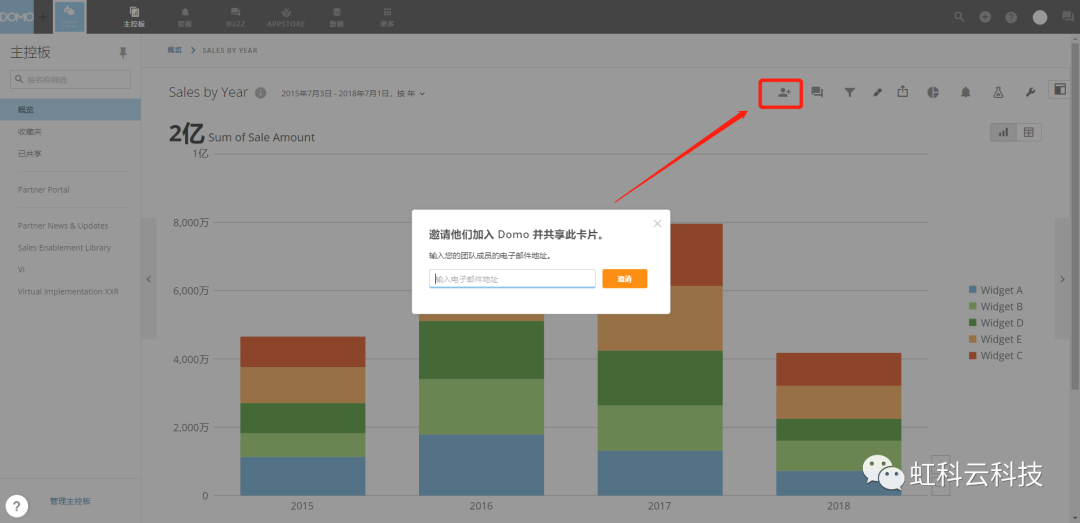Screen dimensions: 1080x523
Task: Open the pie chart analyzer icon
Action: (933, 92)
